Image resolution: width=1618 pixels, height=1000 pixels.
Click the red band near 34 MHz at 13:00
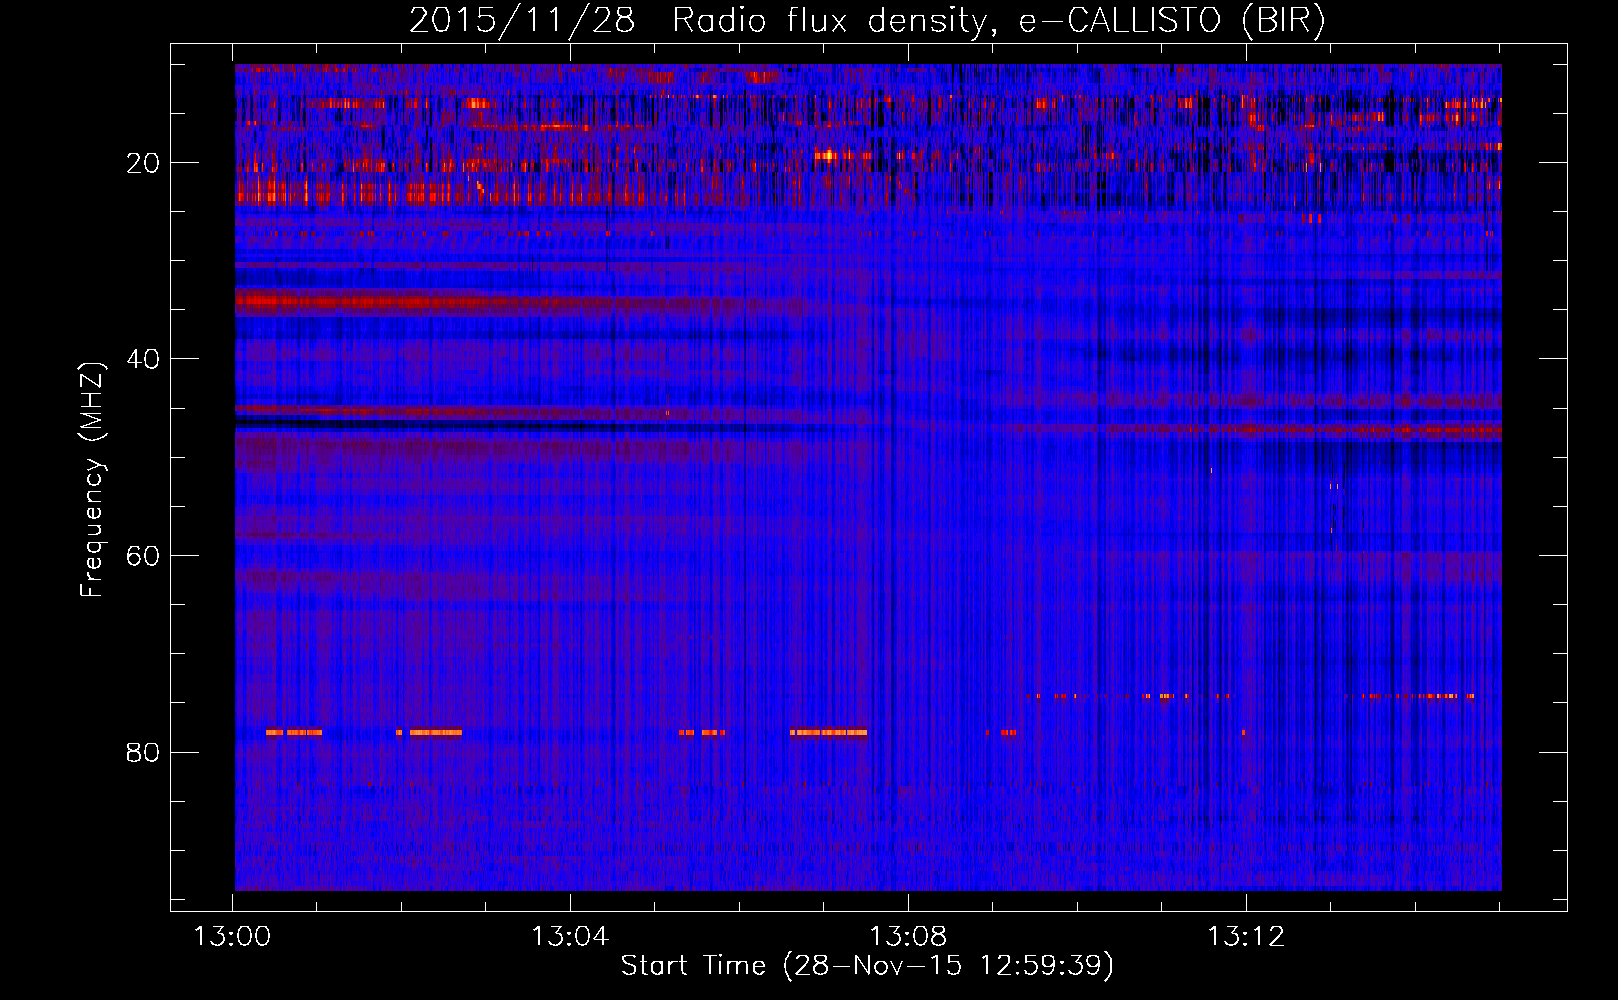tap(300, 300)
